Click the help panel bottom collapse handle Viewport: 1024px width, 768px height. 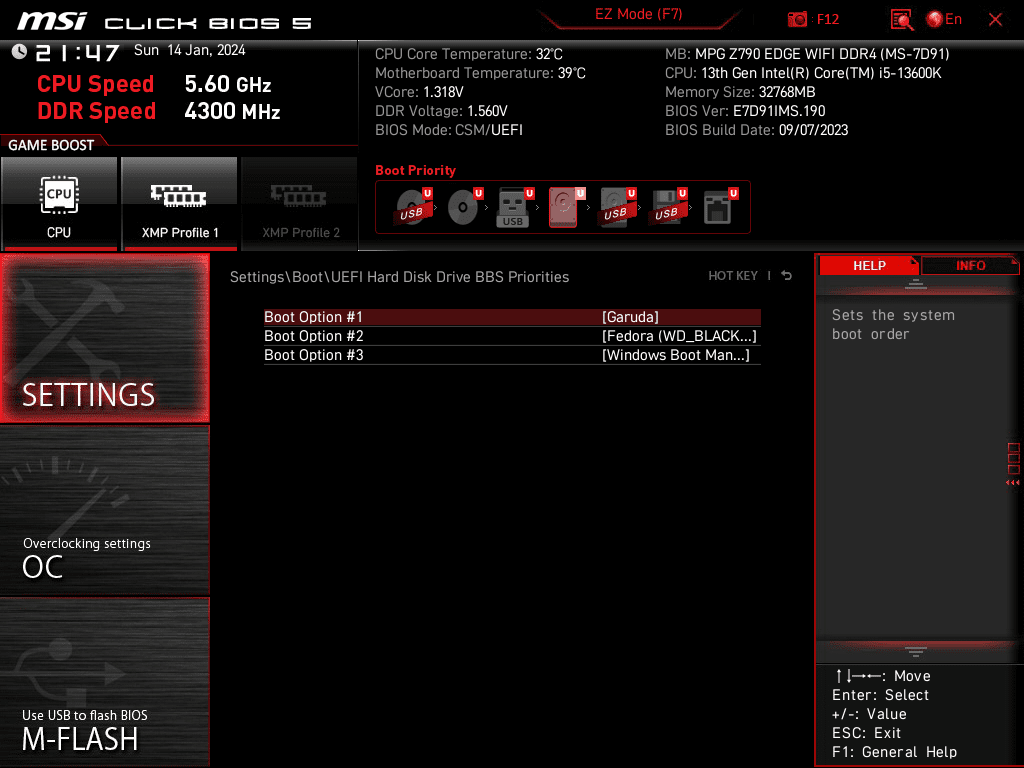coord(916,651)
